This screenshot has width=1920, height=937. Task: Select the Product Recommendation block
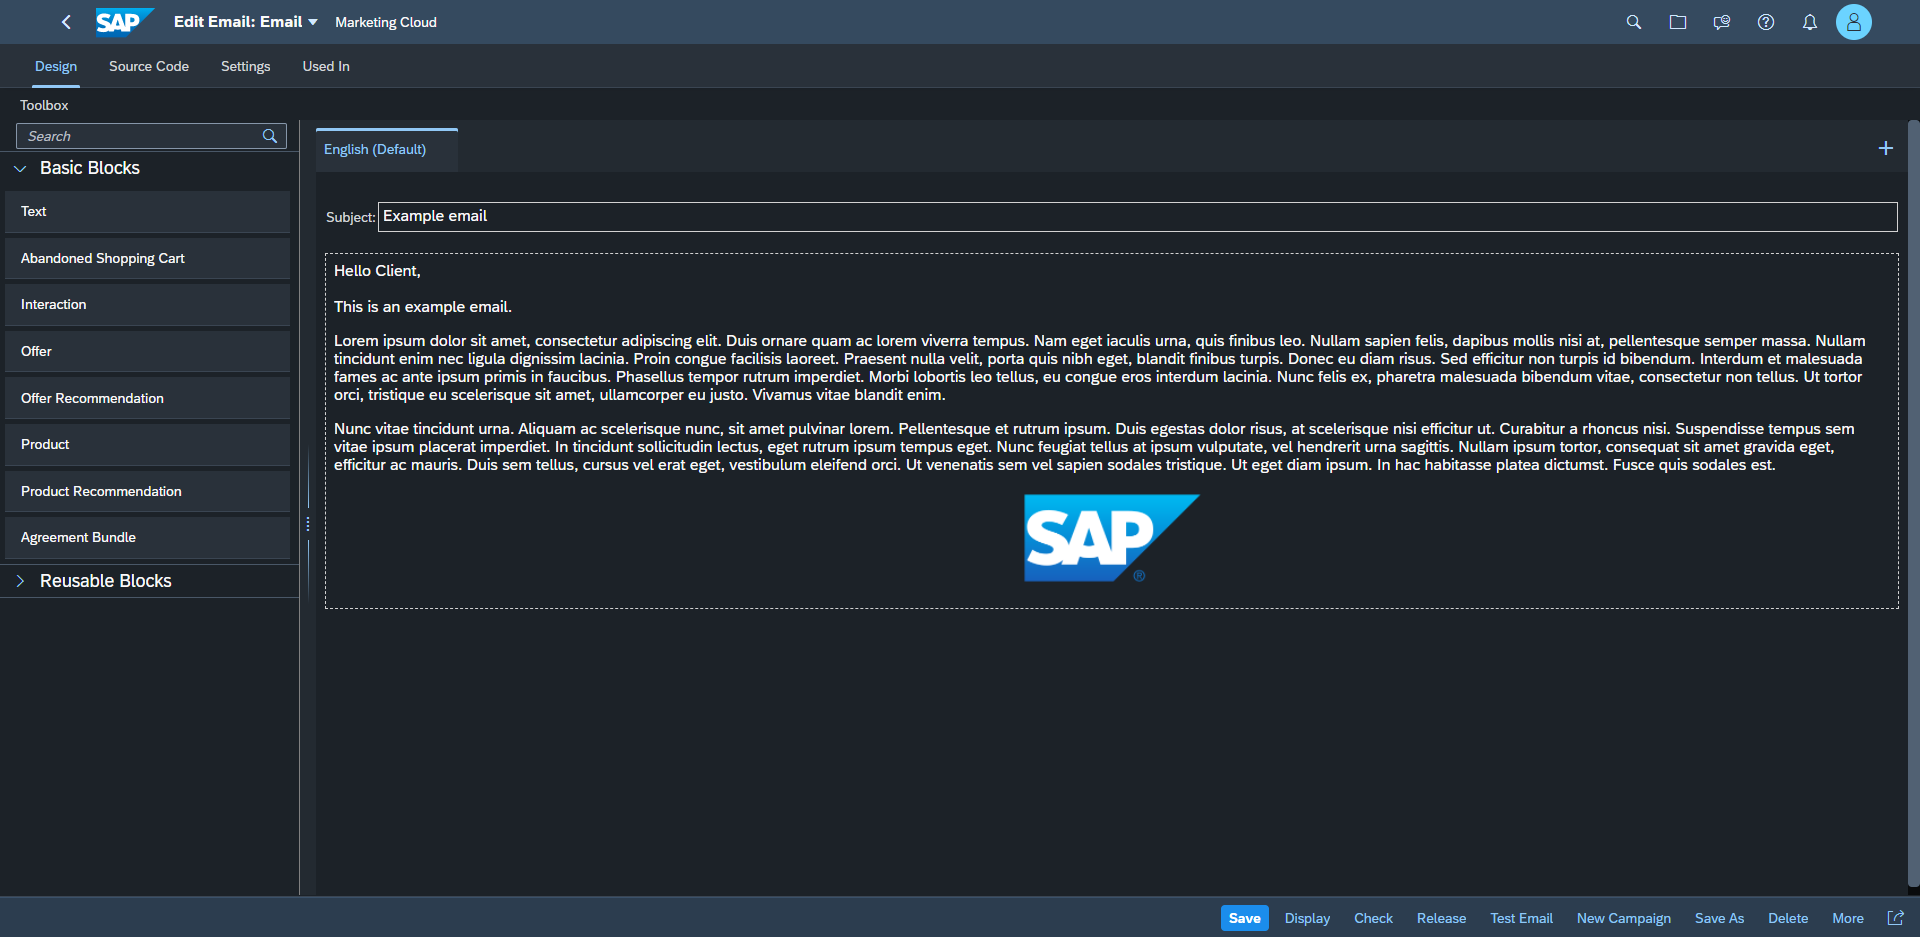click(x=147, y=491)
